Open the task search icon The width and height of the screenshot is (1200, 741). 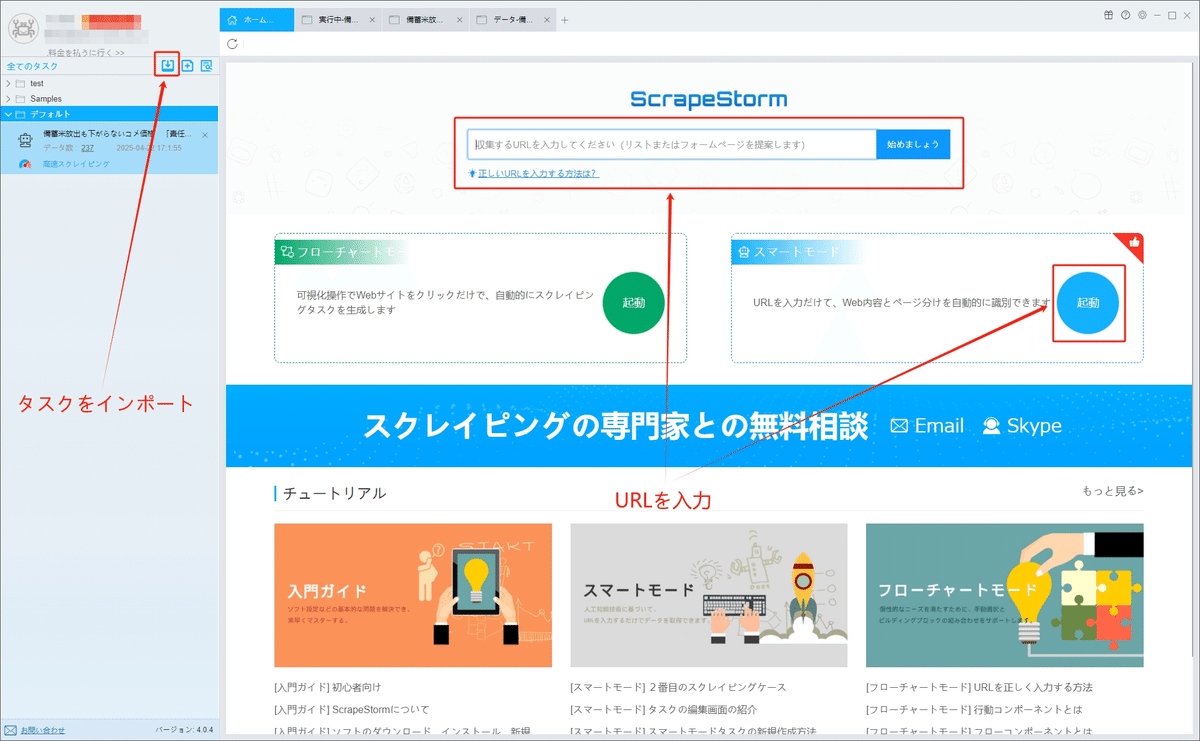[x=207, y=66]
